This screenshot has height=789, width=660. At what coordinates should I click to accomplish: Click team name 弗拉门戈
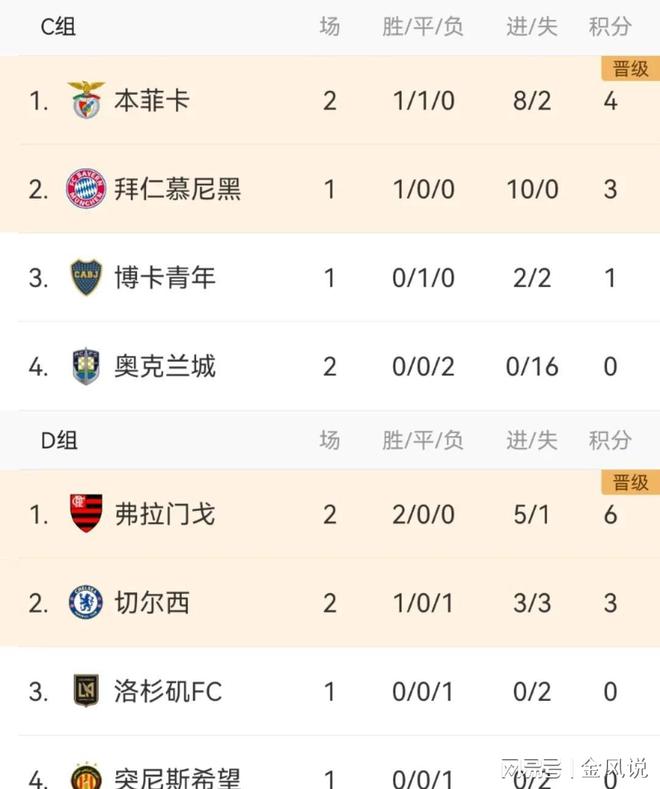[165, 514]
